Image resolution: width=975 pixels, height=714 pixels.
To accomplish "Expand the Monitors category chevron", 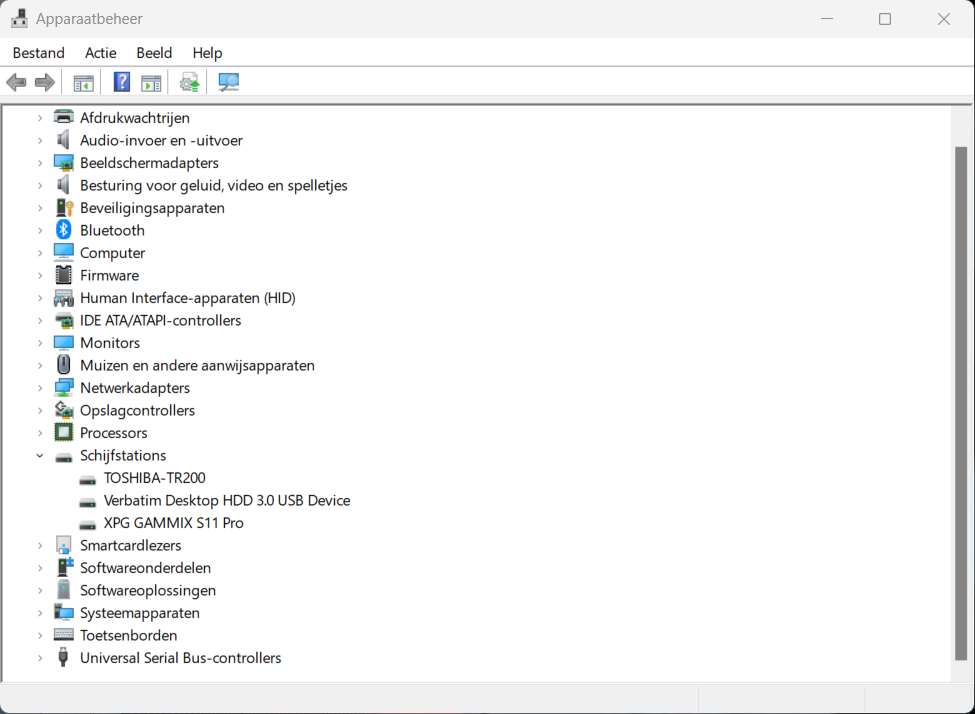I will point(40,343).
